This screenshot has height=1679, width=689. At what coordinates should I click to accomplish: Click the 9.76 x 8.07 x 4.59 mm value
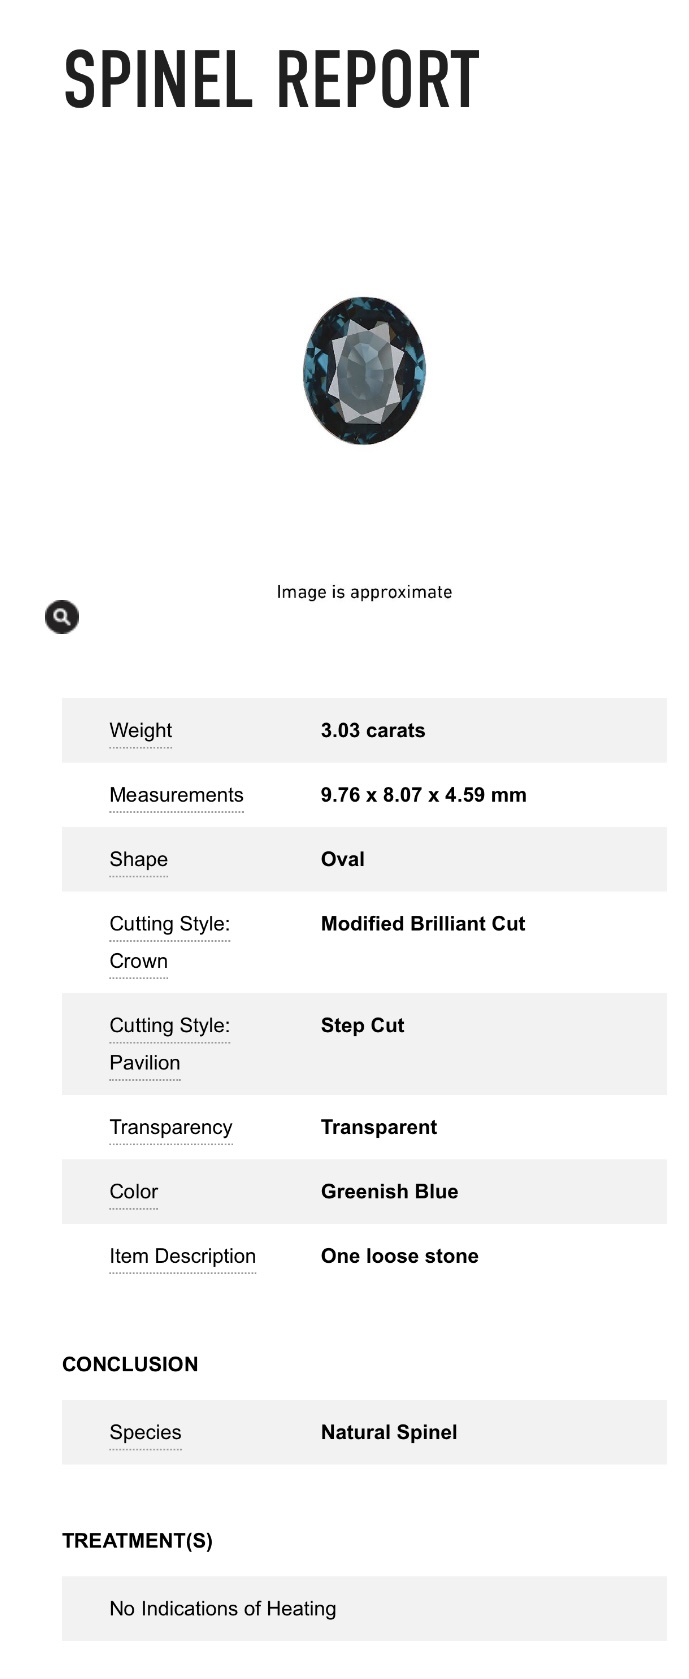click(424, 795)
